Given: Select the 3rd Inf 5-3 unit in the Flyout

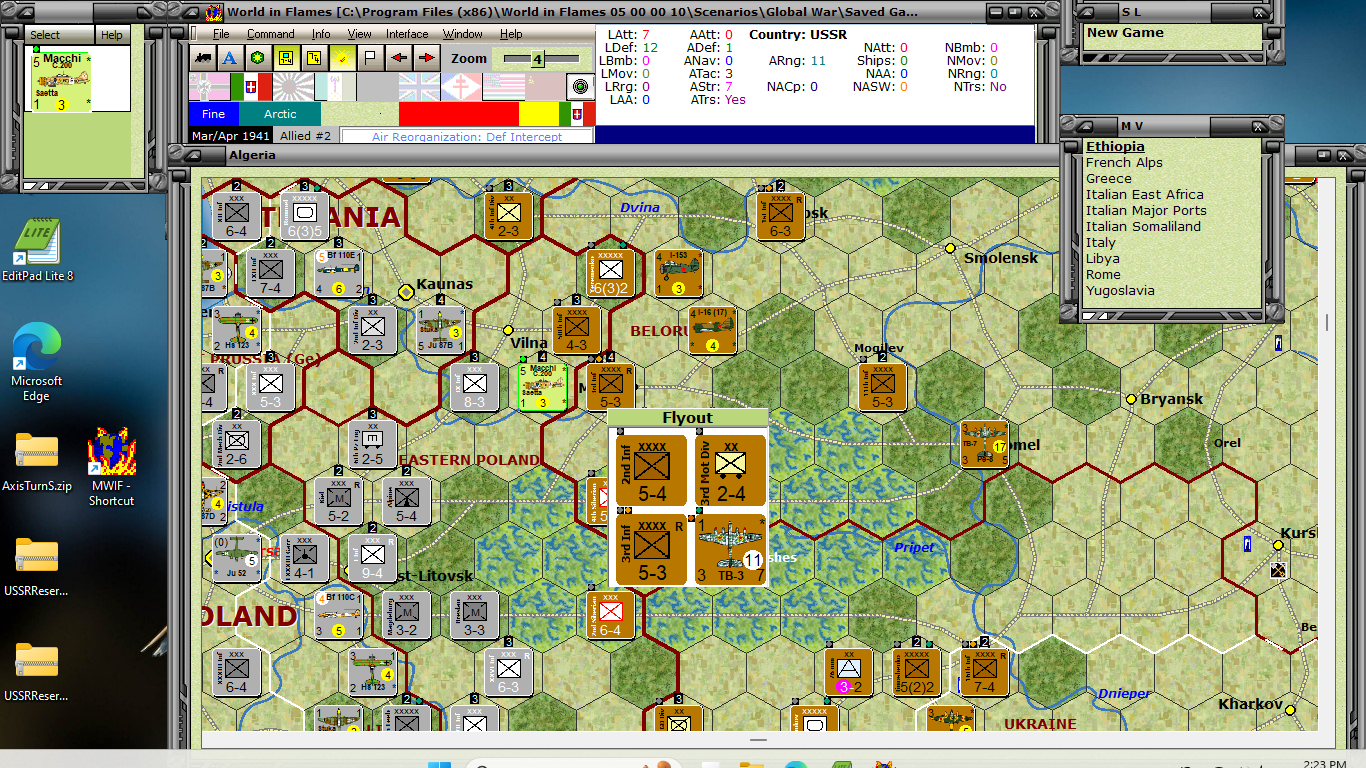Looking at the screenshot, I should (x=651, y=549).
